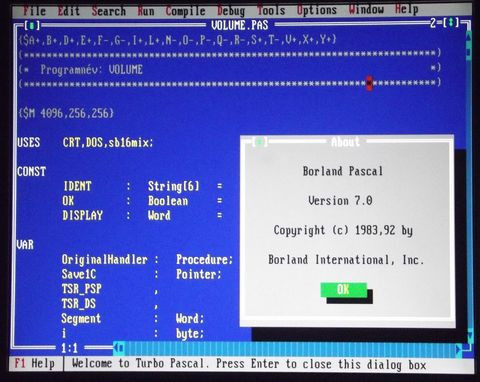Click 'Version 7.0' in About dialog
The width and height of the screenshot is (480, 382).
(340, 201)
